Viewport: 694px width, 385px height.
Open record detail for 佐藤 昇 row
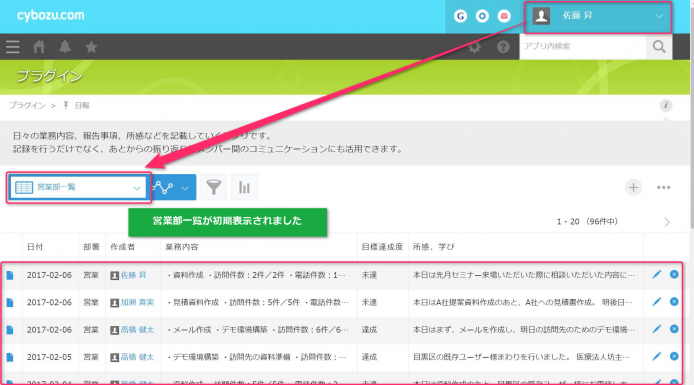click(10, 275)
